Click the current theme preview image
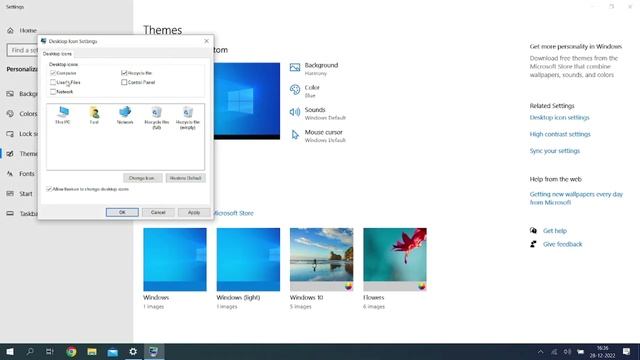Screen dimensions: 640x360 pos(247,101)
